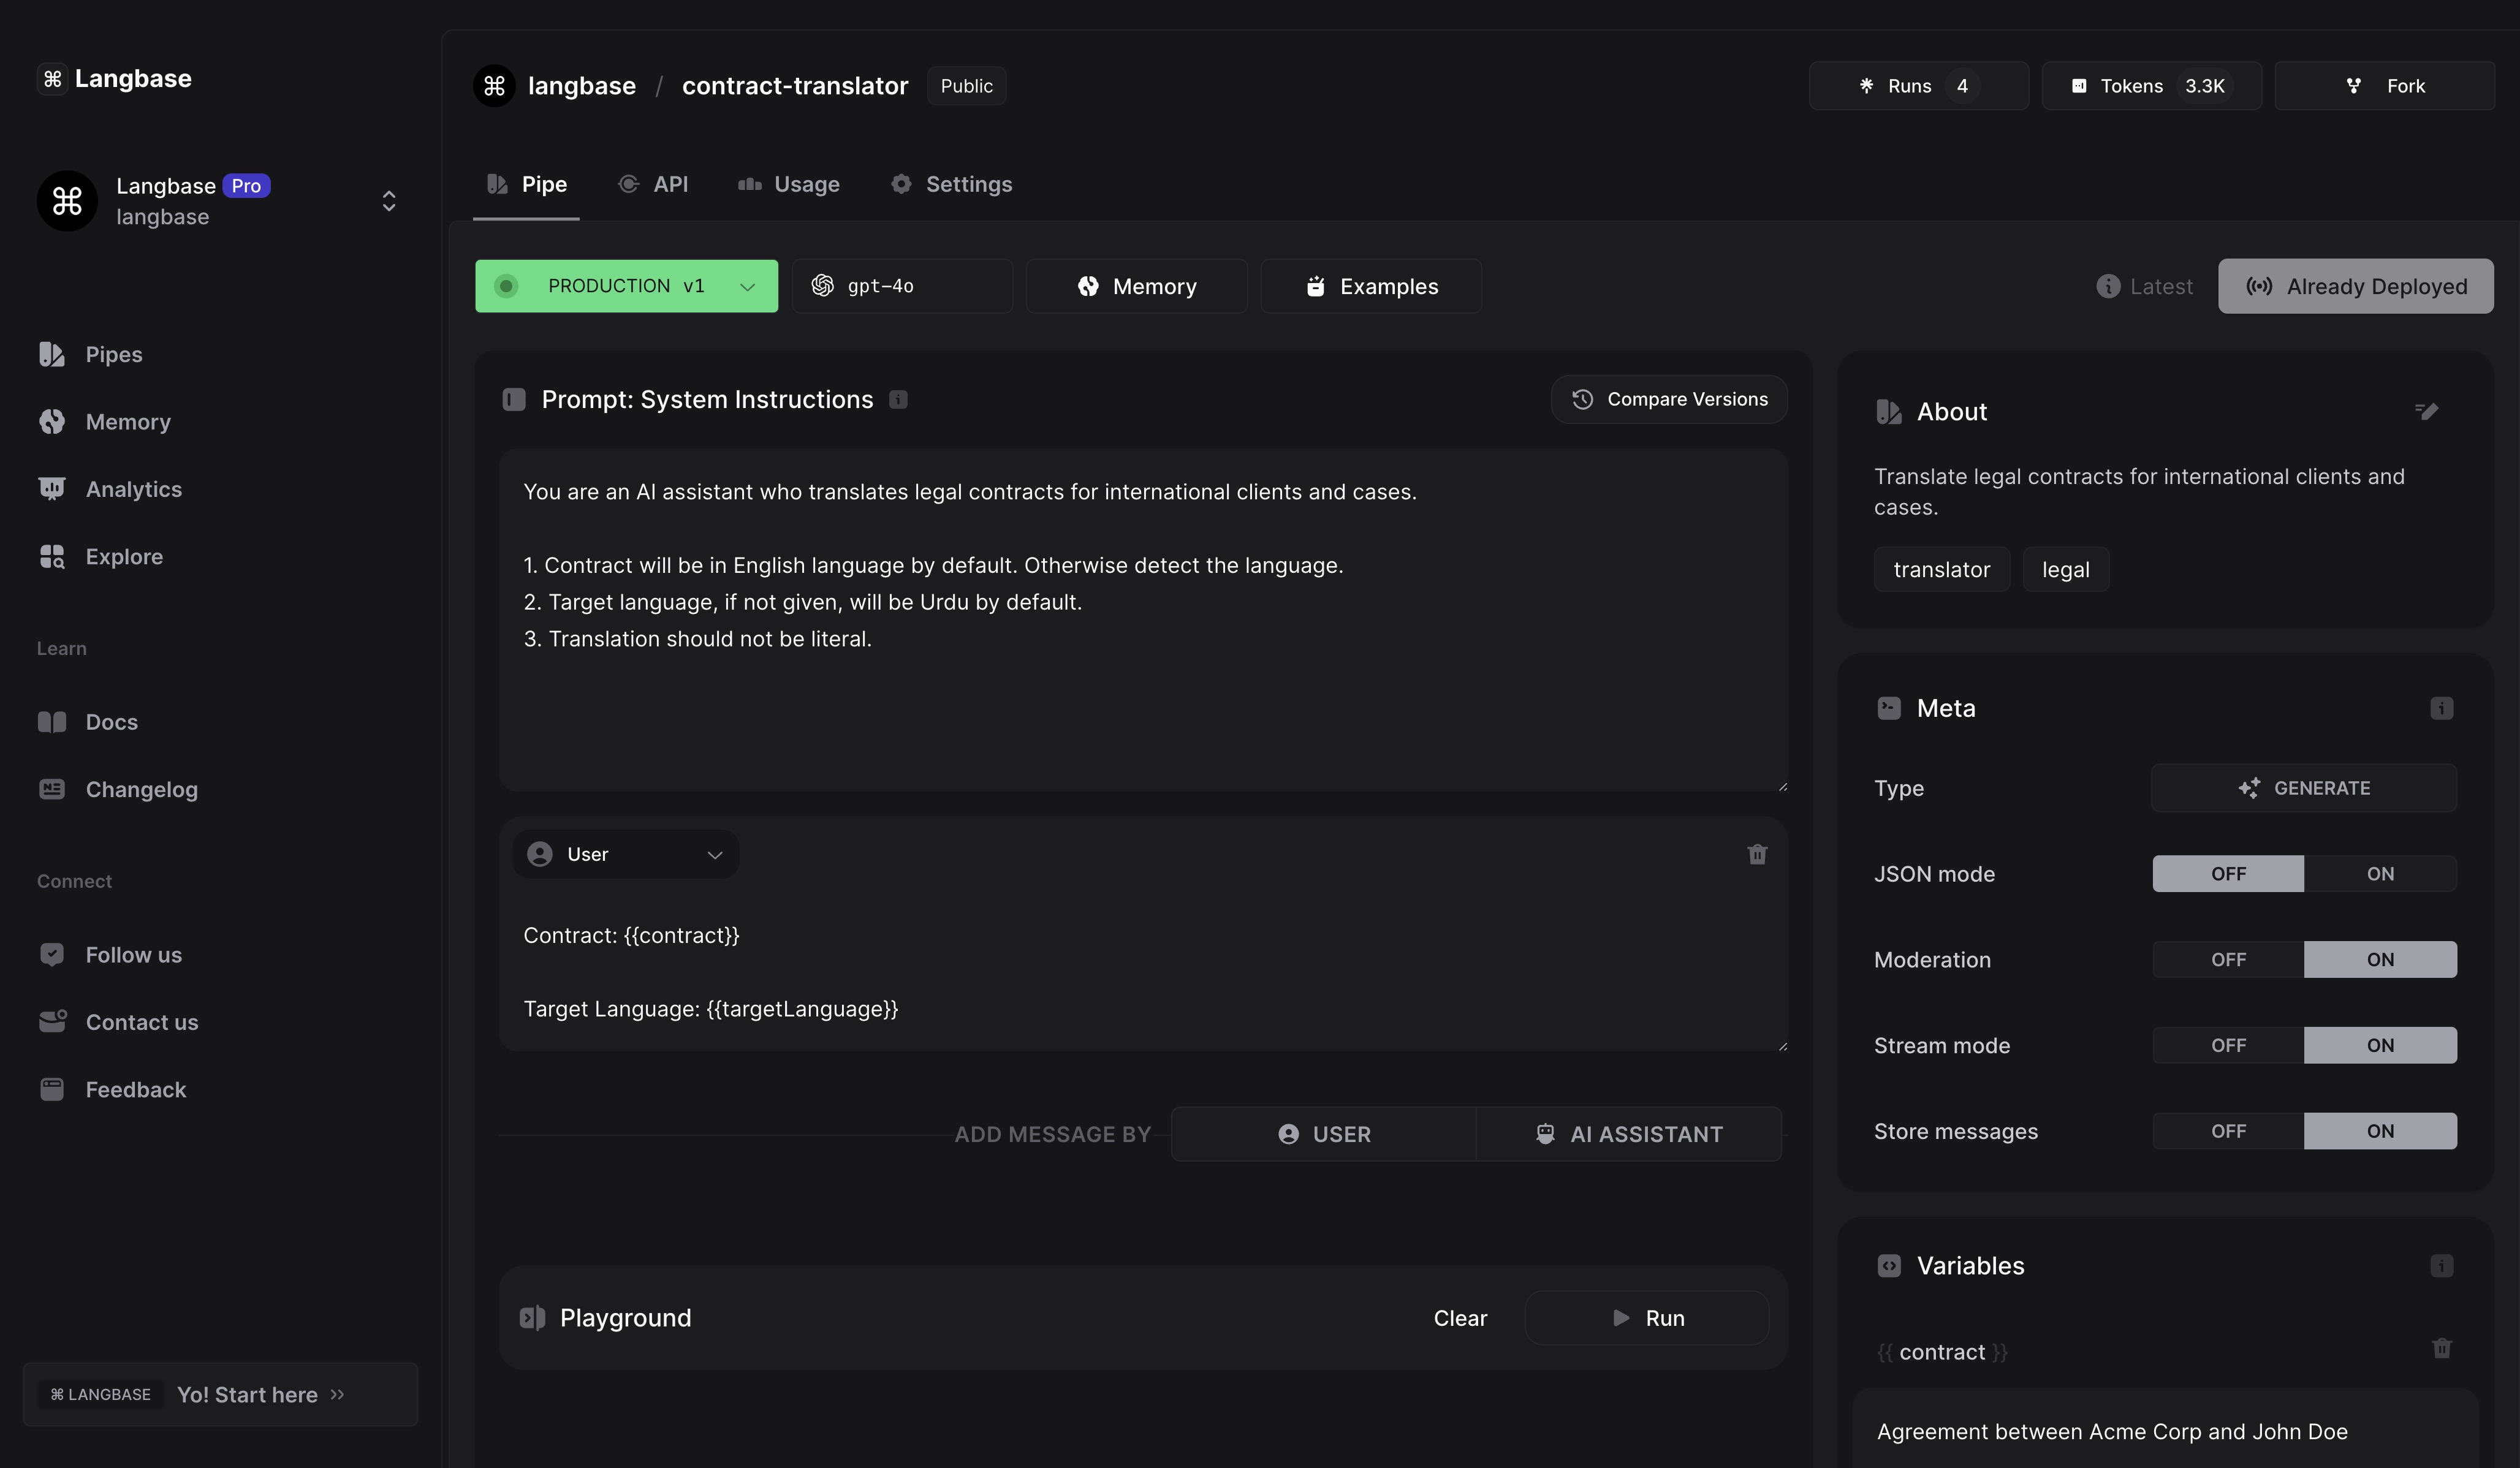Click the Compare Versions button
2520x1468 pixels.
[1668, 400]
